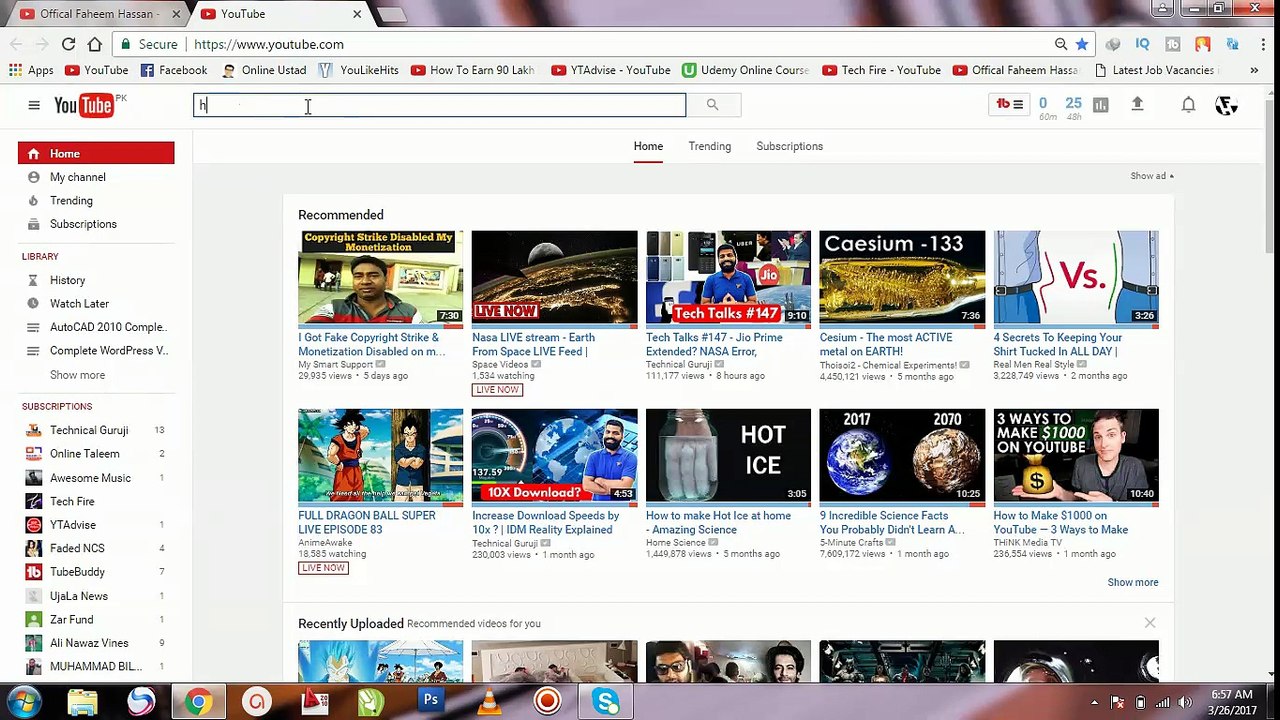Open Watch Later in the sidebar
This screenshot has height=720, width=1280.
click(x=79, y=303)
